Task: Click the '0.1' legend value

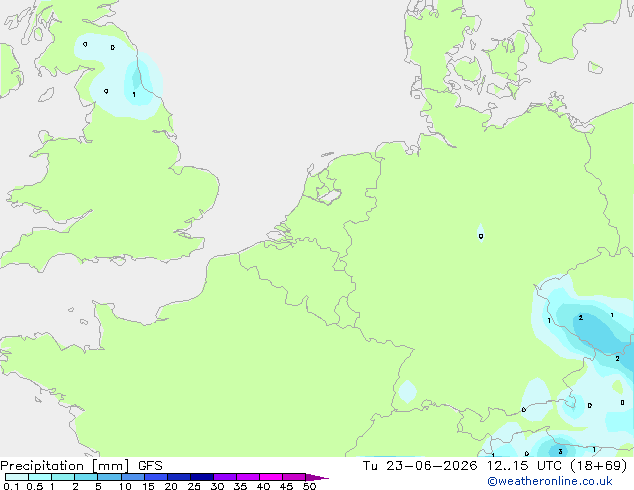Action: click(11, 486)
